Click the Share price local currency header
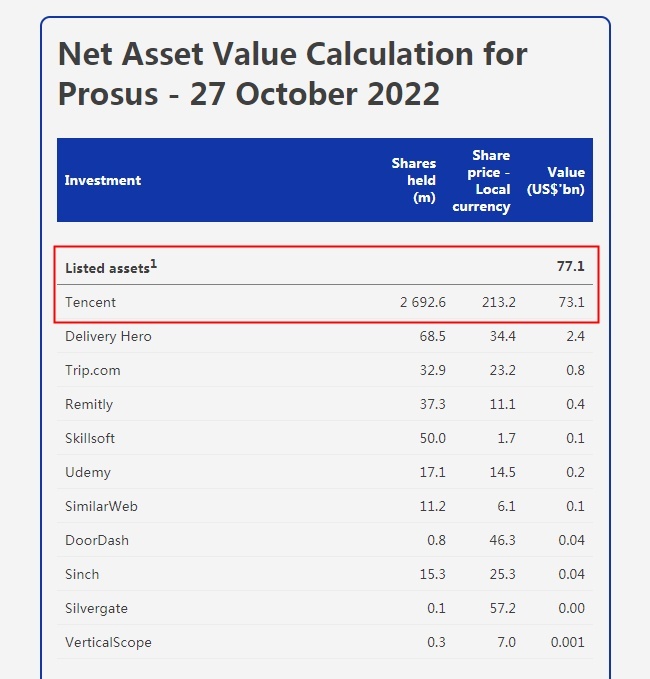The width and height of the screenshot is (650, 679). (x=481, y=181)
